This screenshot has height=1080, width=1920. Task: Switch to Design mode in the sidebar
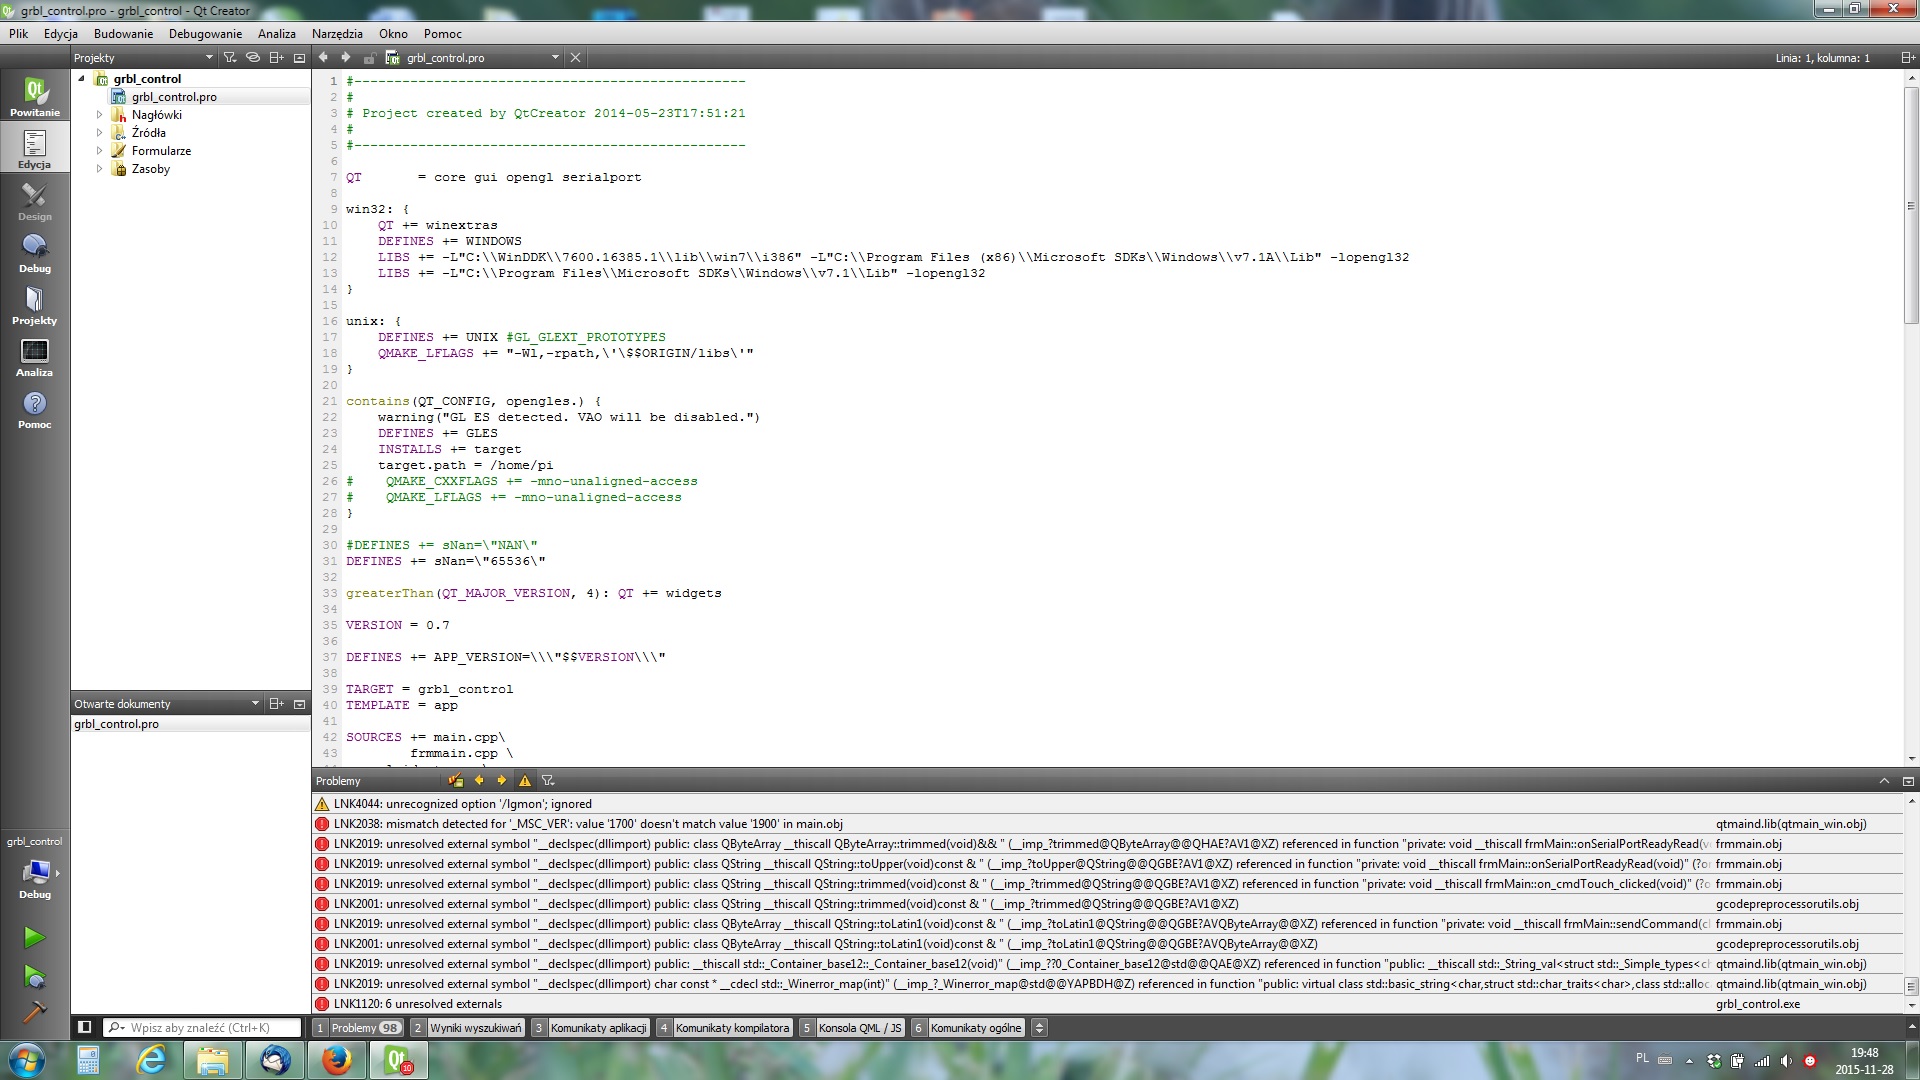click(x=34, y=201)
